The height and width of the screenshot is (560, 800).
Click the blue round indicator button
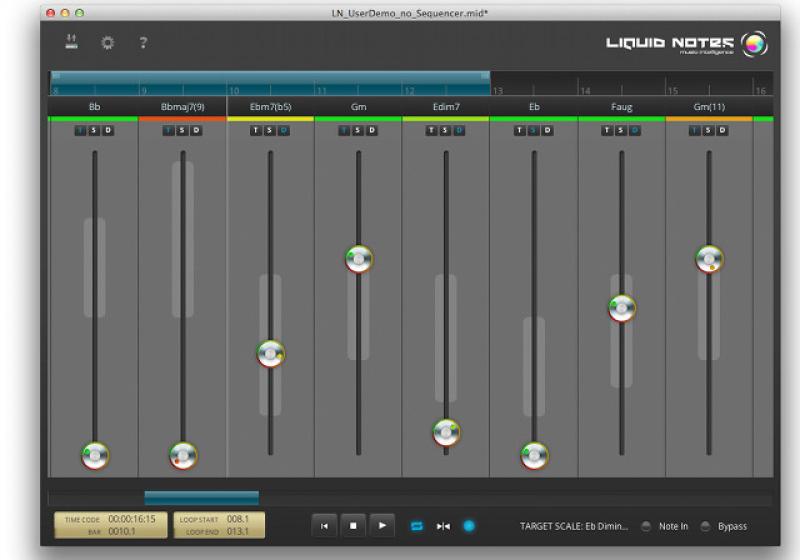tap(469, 526)
